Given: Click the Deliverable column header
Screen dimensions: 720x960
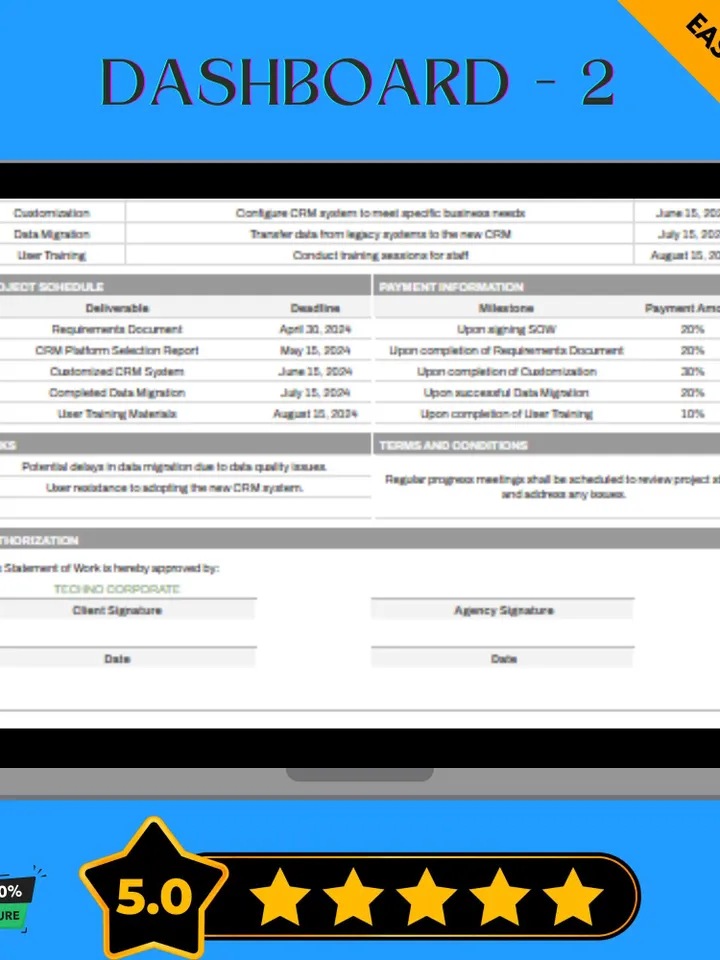Looking at the screenshot, I should [117, 308].
